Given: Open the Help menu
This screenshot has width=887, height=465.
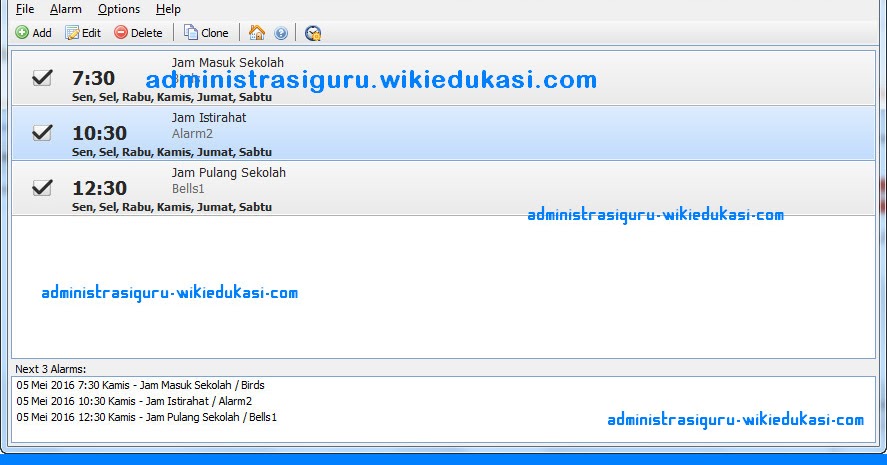Looking at the screenshot, I should [x=168, y=9].
